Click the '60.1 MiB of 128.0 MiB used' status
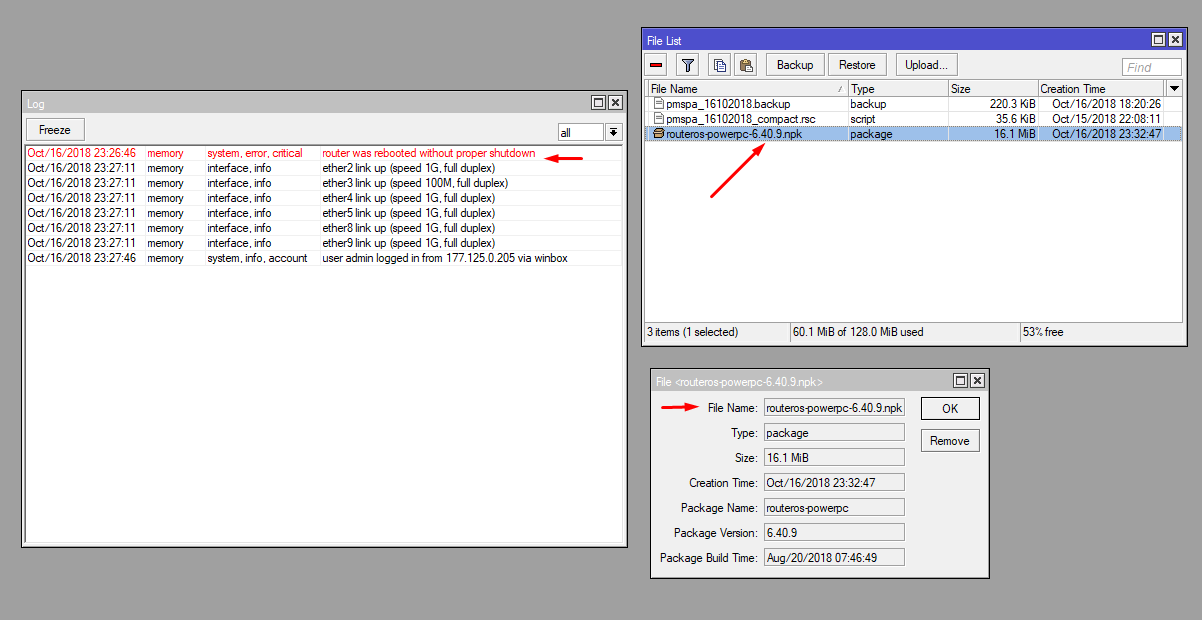1202x620 pixels. [858, 332]
